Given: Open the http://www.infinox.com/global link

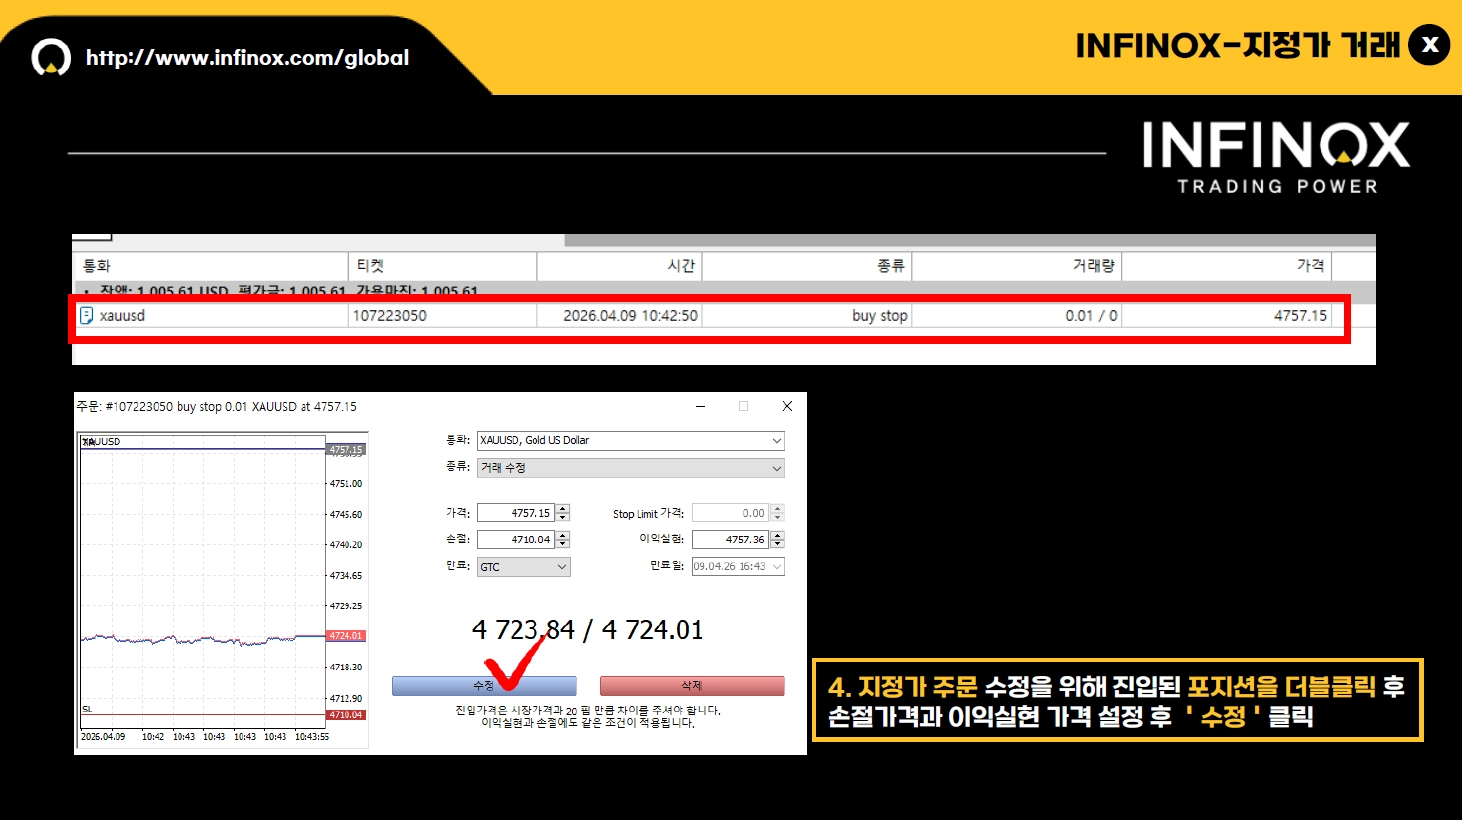Looking at the screenshot, I should pyautogui.click(x=247, y=58).
